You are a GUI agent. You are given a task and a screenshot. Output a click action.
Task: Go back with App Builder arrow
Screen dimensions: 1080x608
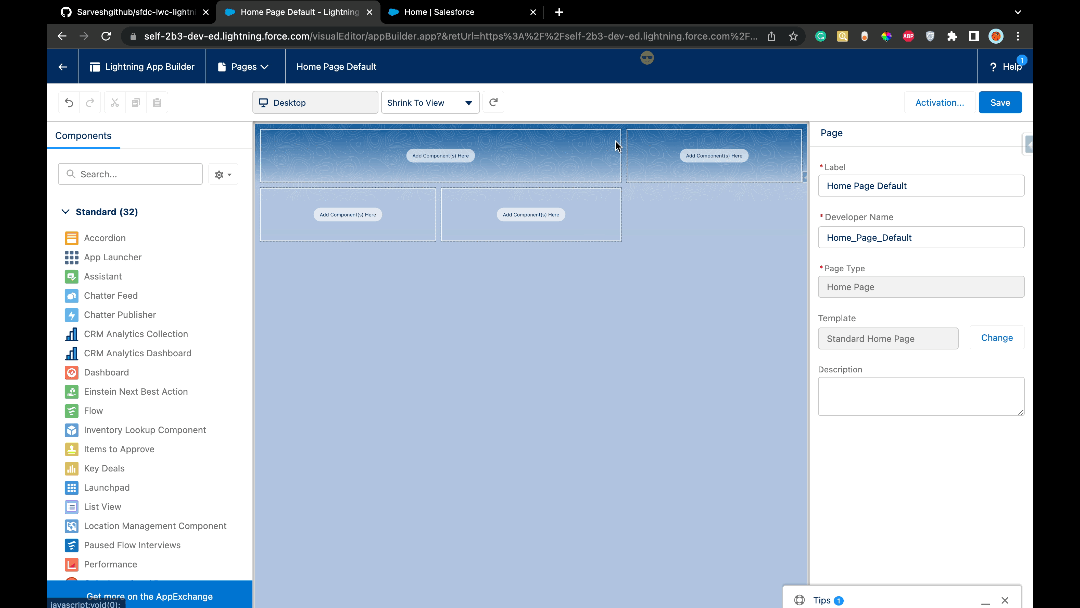tap(63, 67)
